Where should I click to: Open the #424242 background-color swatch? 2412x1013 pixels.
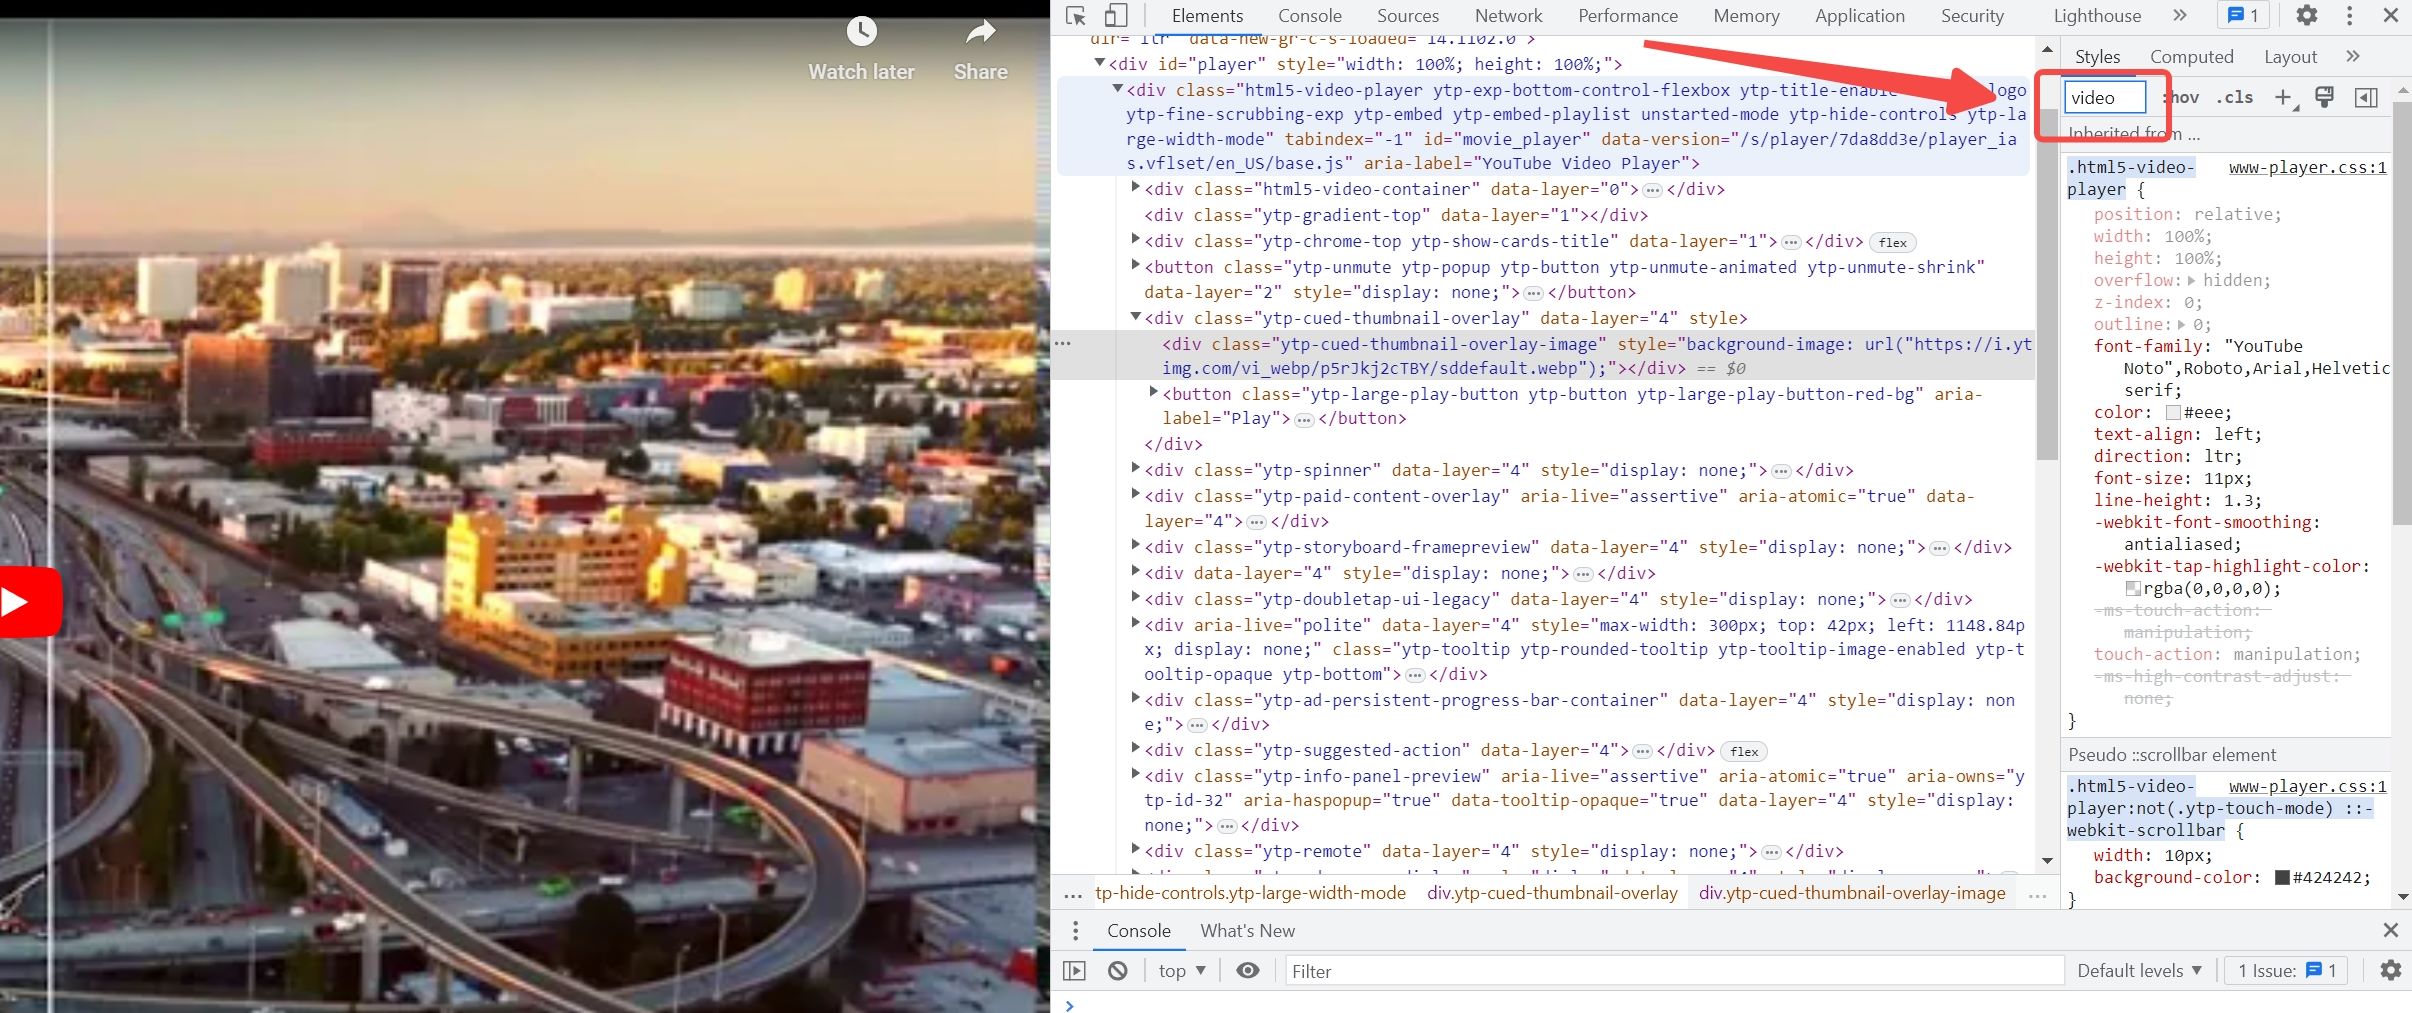(x=2282, y=878)
